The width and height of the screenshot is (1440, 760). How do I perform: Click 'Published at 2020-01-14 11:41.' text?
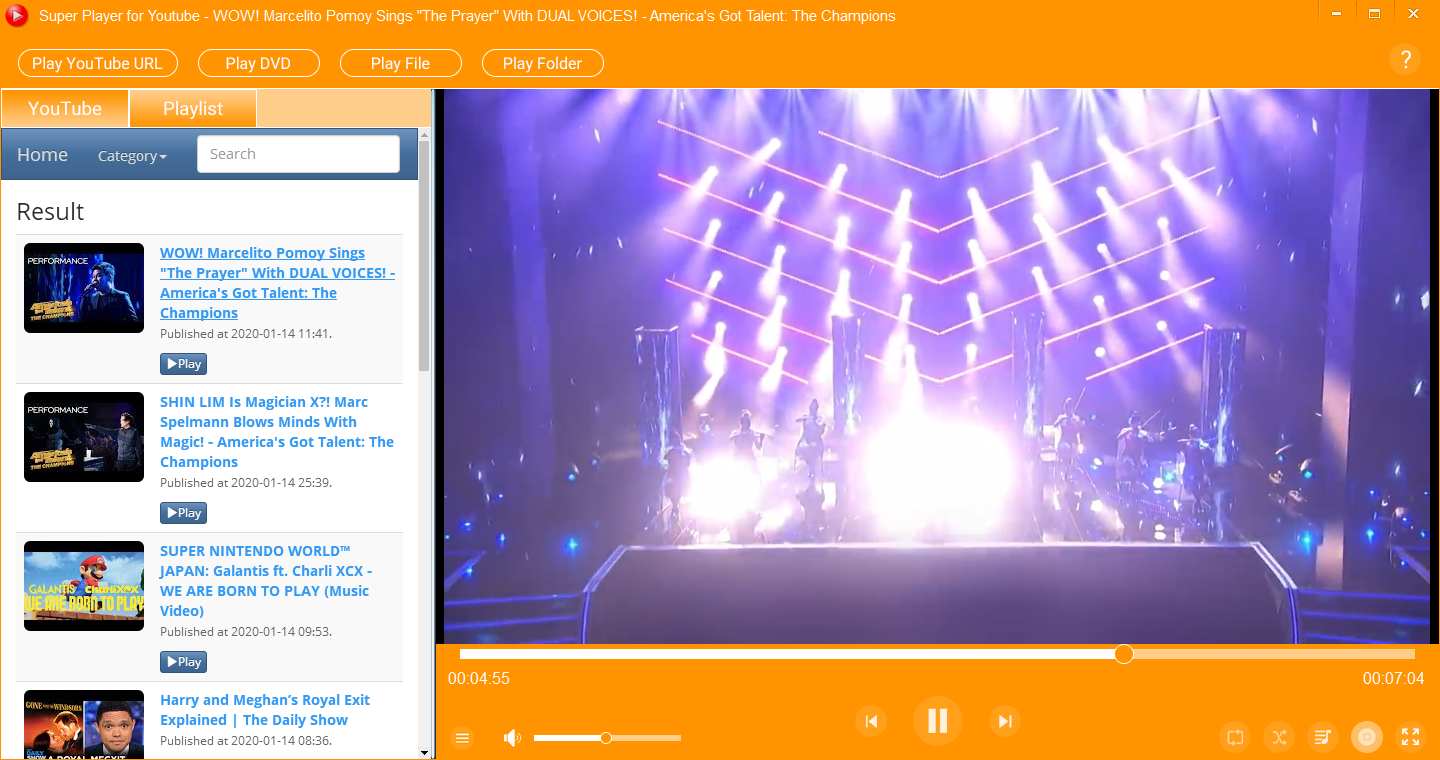click(x=246, y=333)
